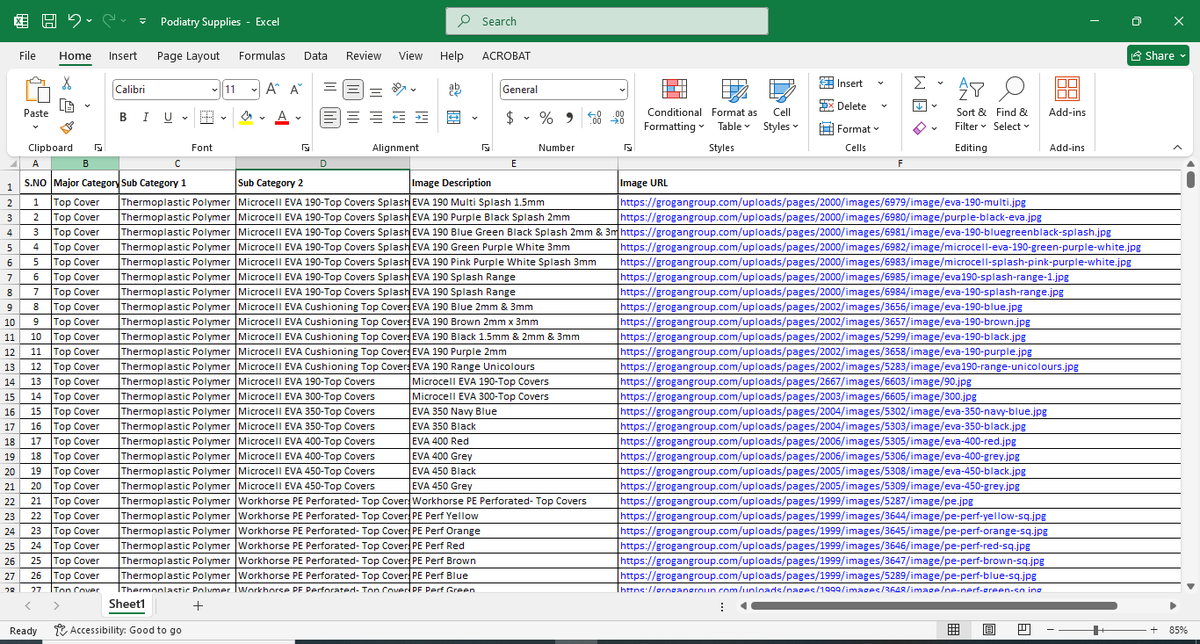1200x644 pixels.
Task: Click the Clear eraser icon
Action: pos(920,128)
